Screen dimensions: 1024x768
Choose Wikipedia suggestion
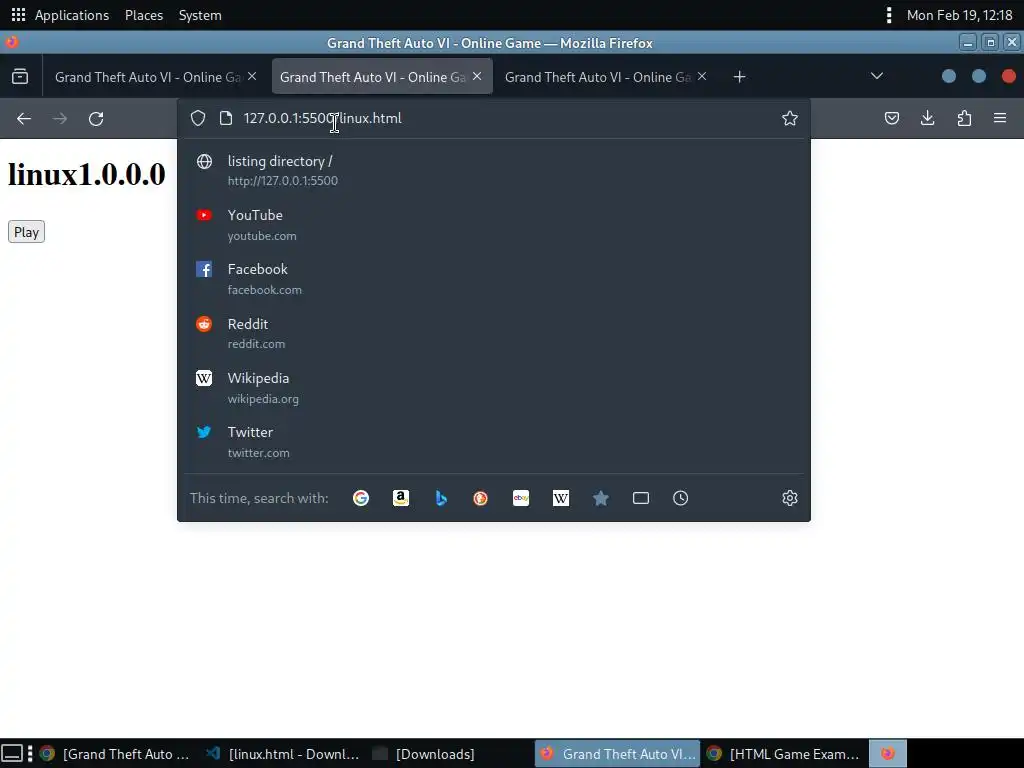coord(494,387)
